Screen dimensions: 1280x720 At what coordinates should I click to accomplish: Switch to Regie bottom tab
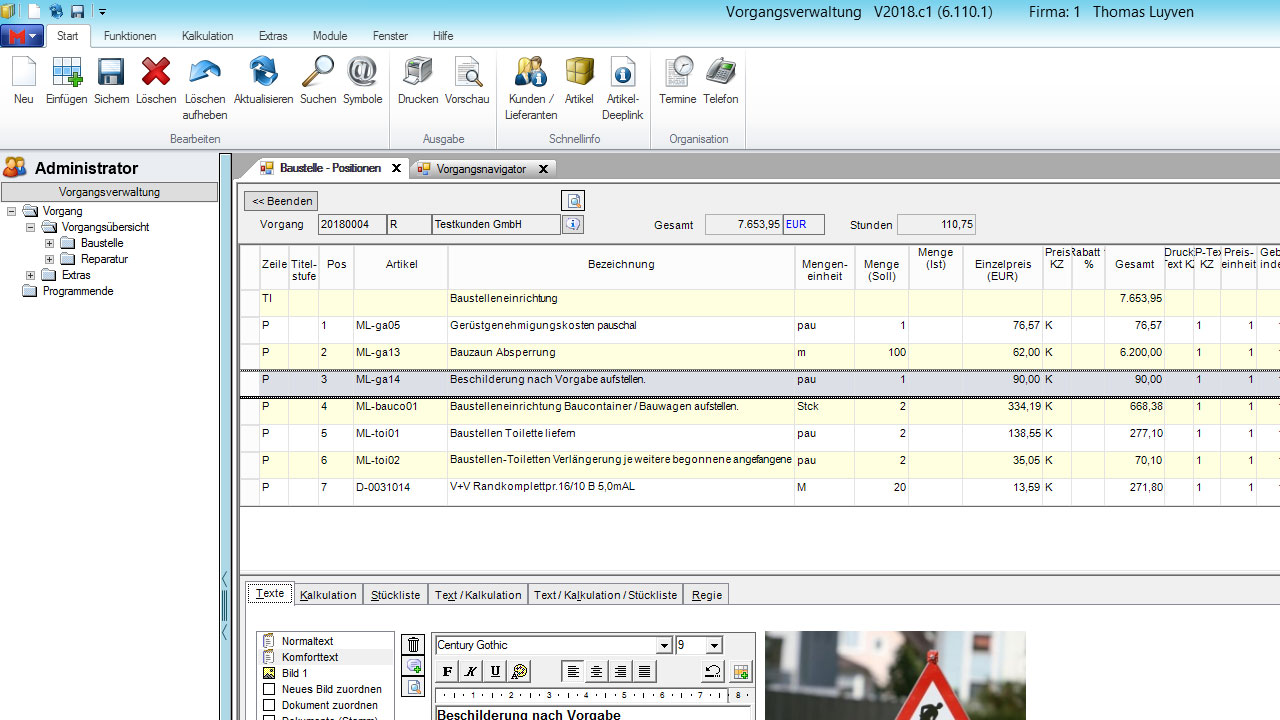tap(707, 594)
